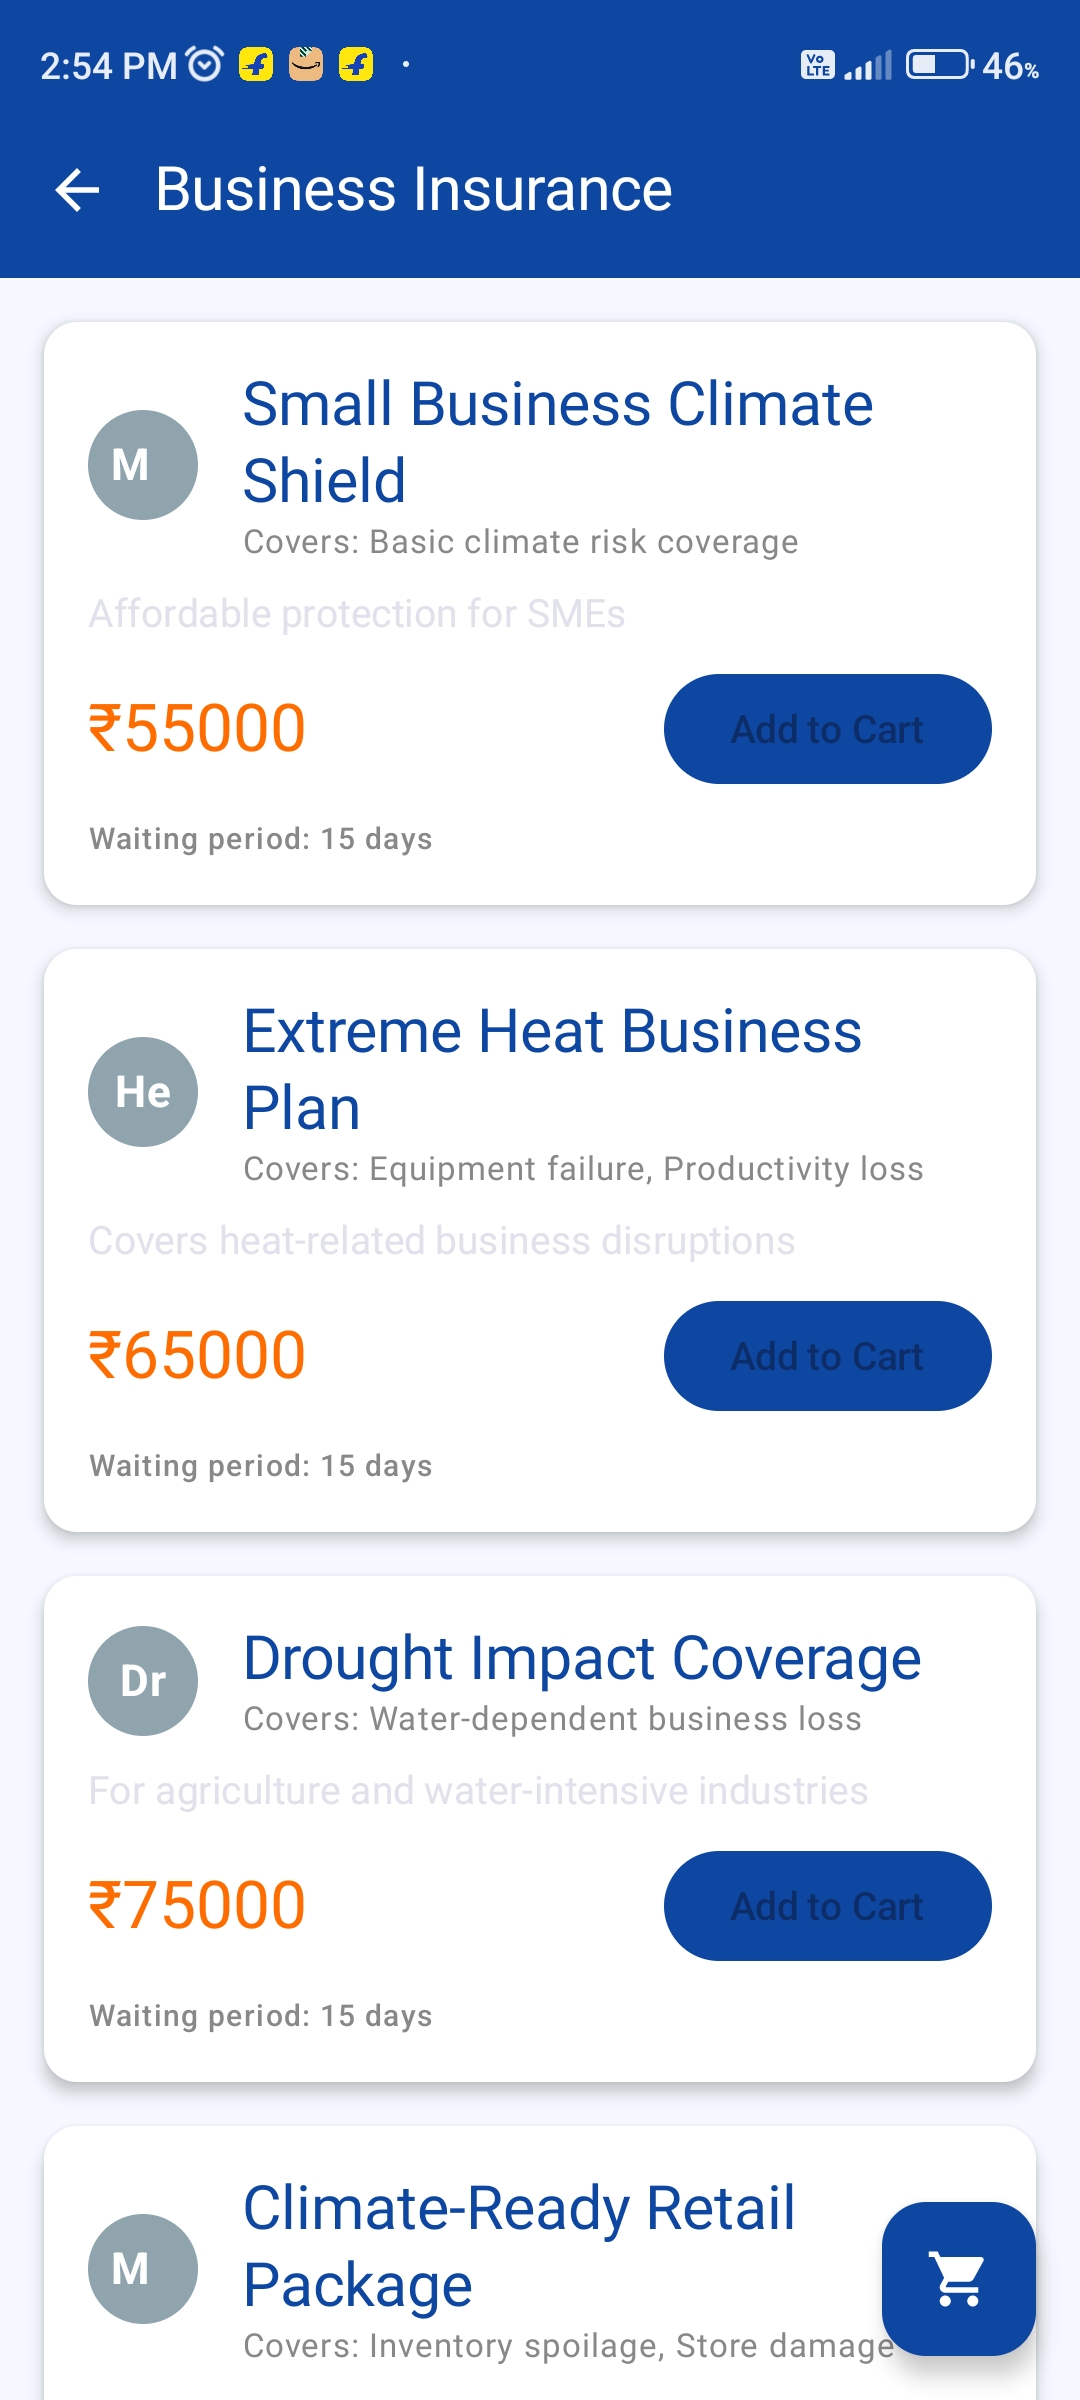Viewport: 1080px width, 2400px height.
Task: Tap the ₹75000 price
Action: coord(197,1905)
